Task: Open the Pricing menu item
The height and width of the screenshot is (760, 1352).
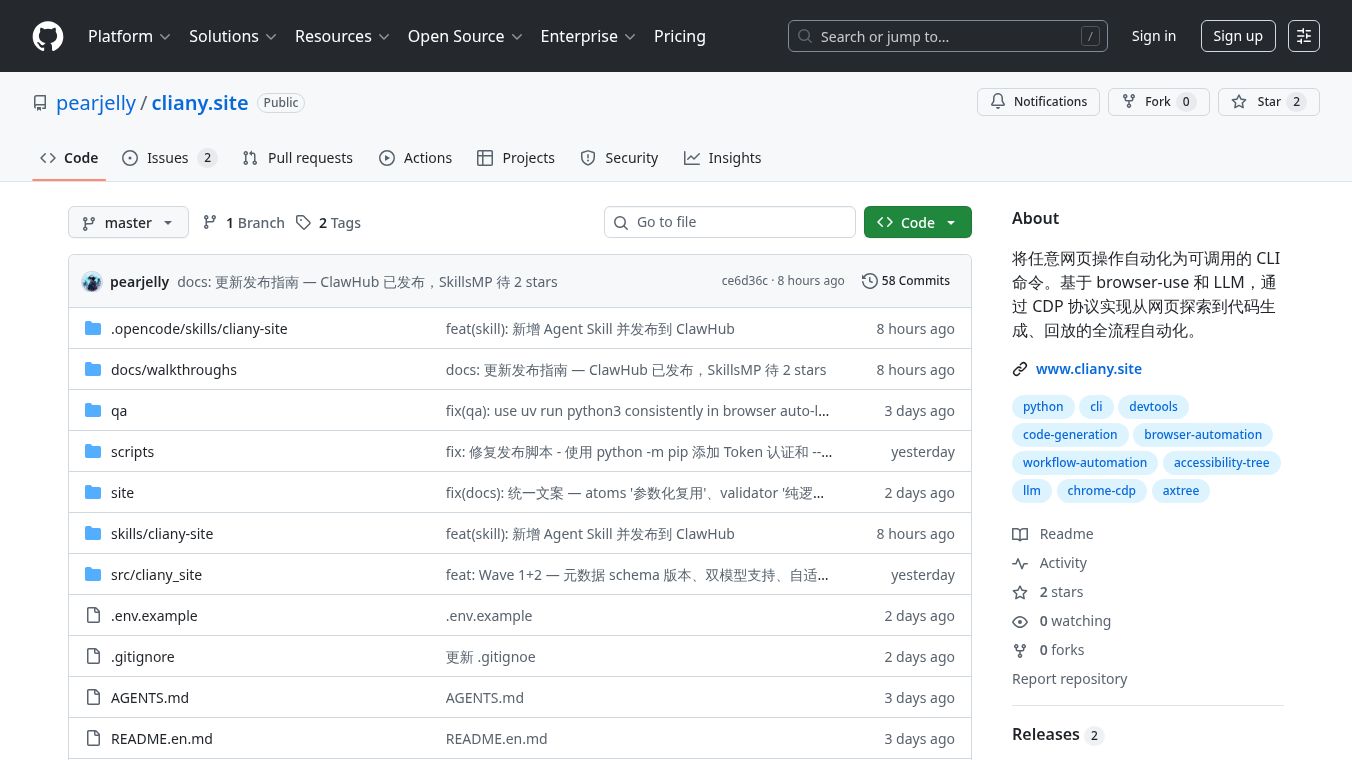Action: [680, 36]
